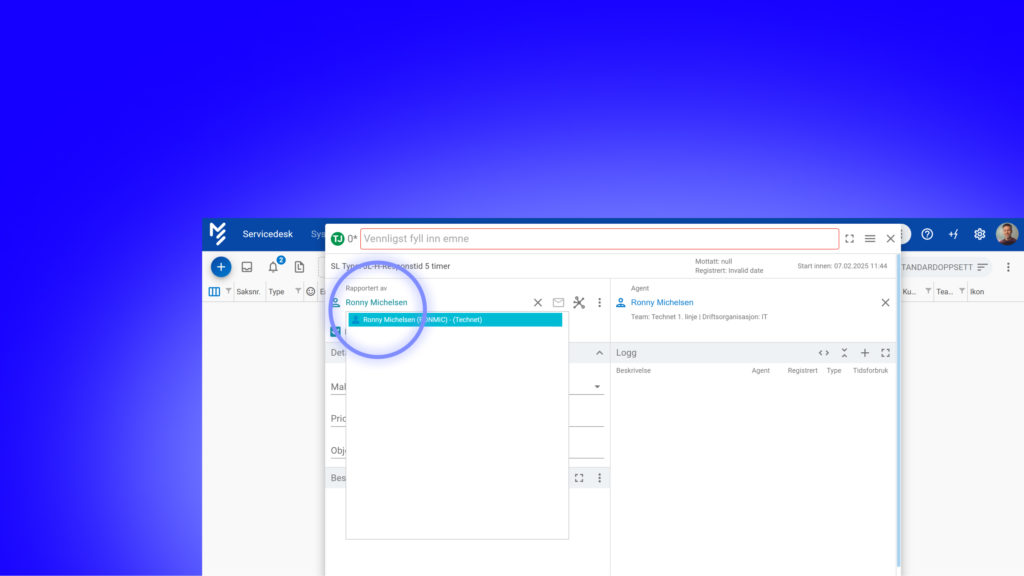This screenshot has height=576, width=1024.
Task: Open the tools wrench icon beside reporter
Action: coord(579,302)
